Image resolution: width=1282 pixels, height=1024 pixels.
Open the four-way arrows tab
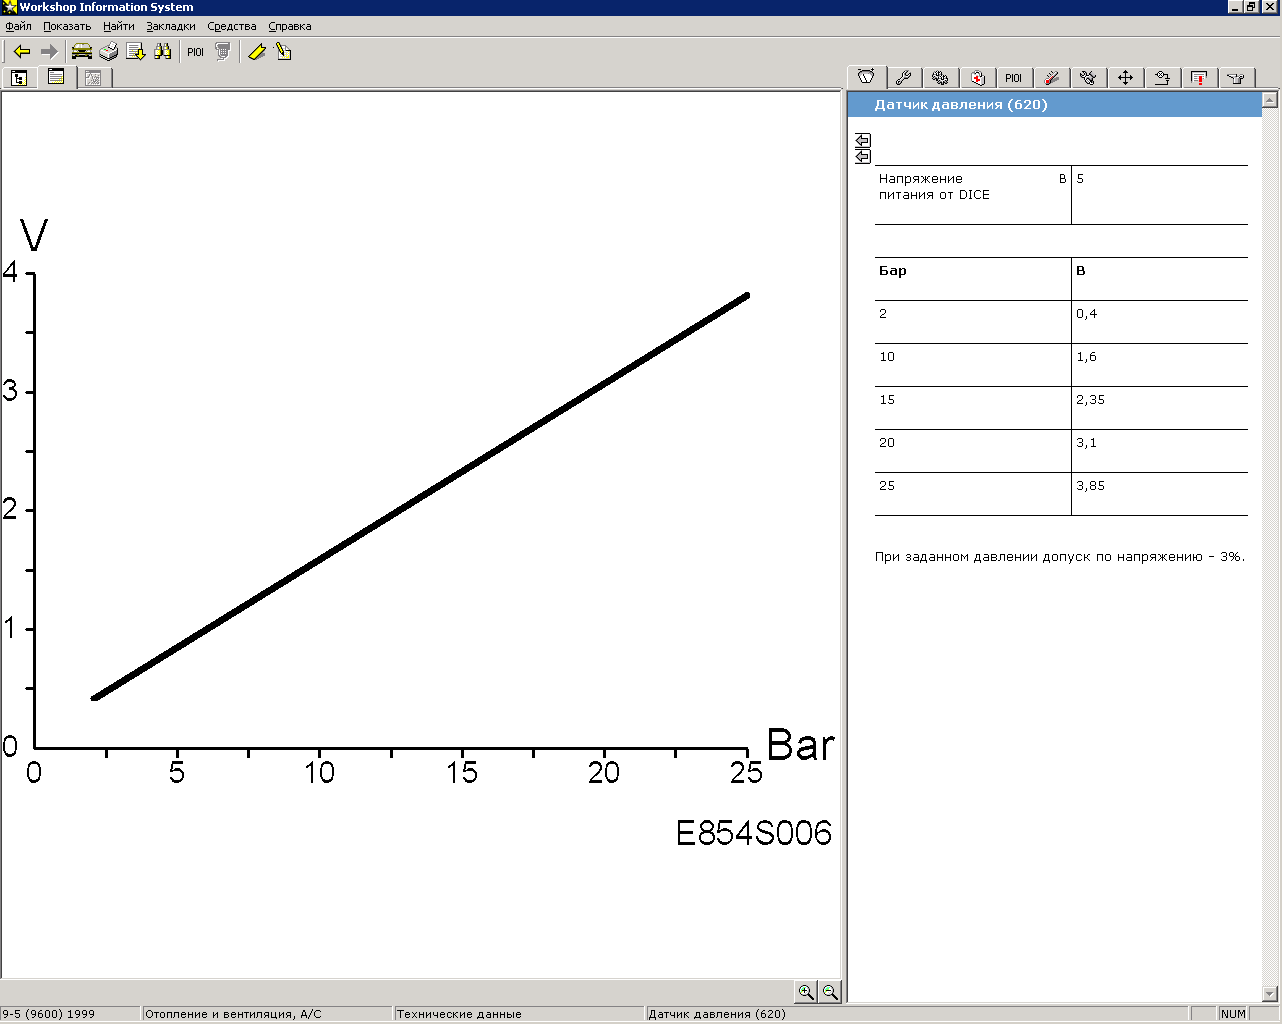point(1125,78)
